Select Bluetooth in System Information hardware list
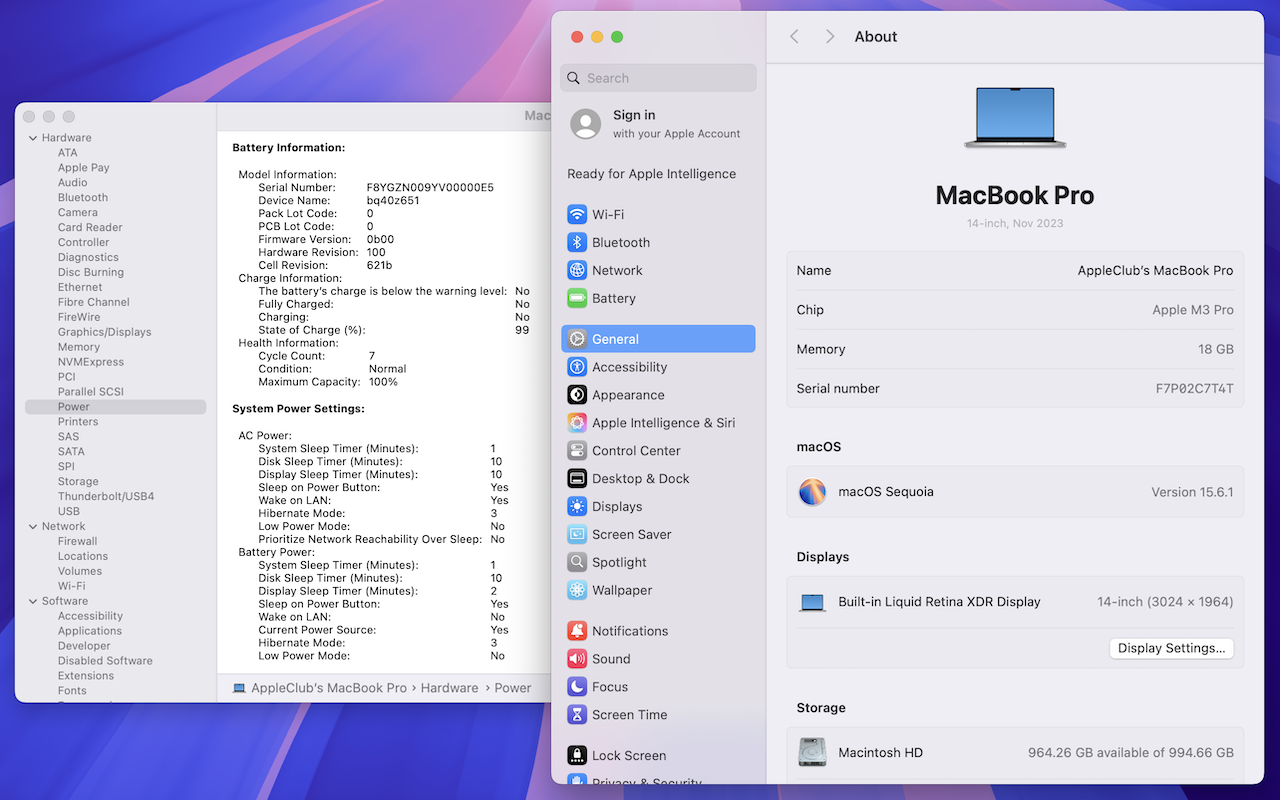This screenshot has width=1280, height=800. coord(83,198)
